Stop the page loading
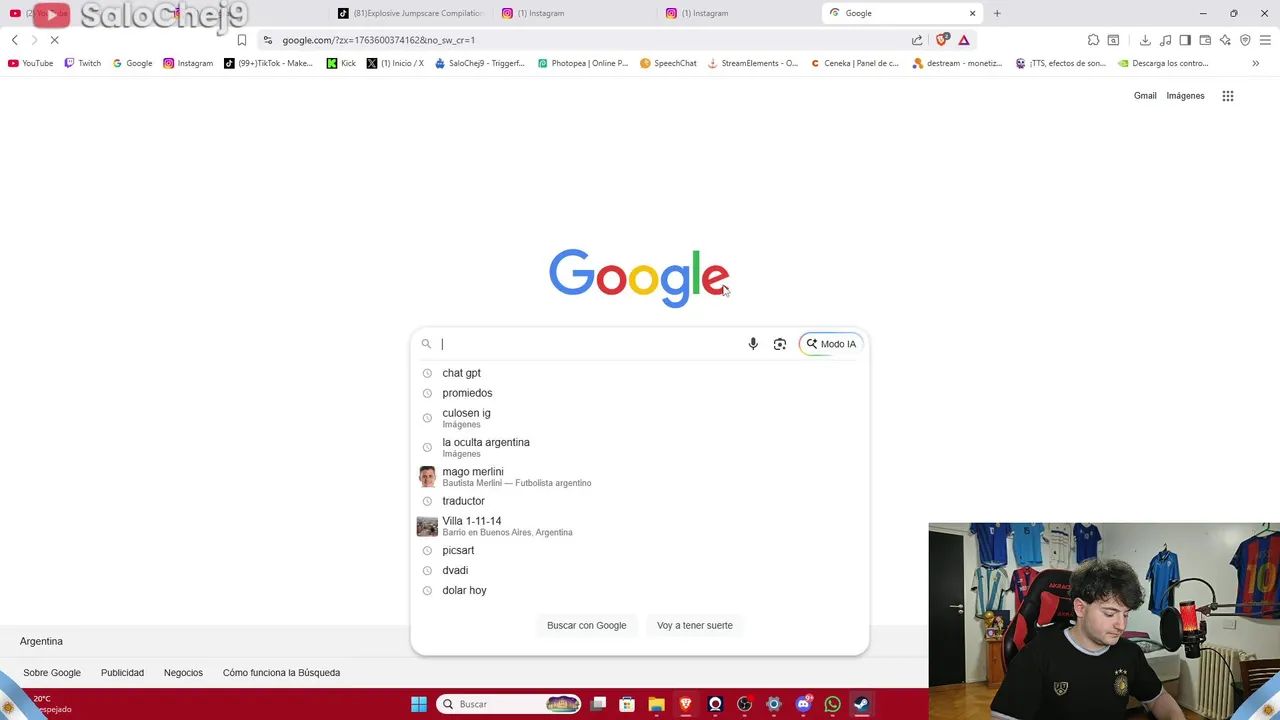 (x=55, y=40)
